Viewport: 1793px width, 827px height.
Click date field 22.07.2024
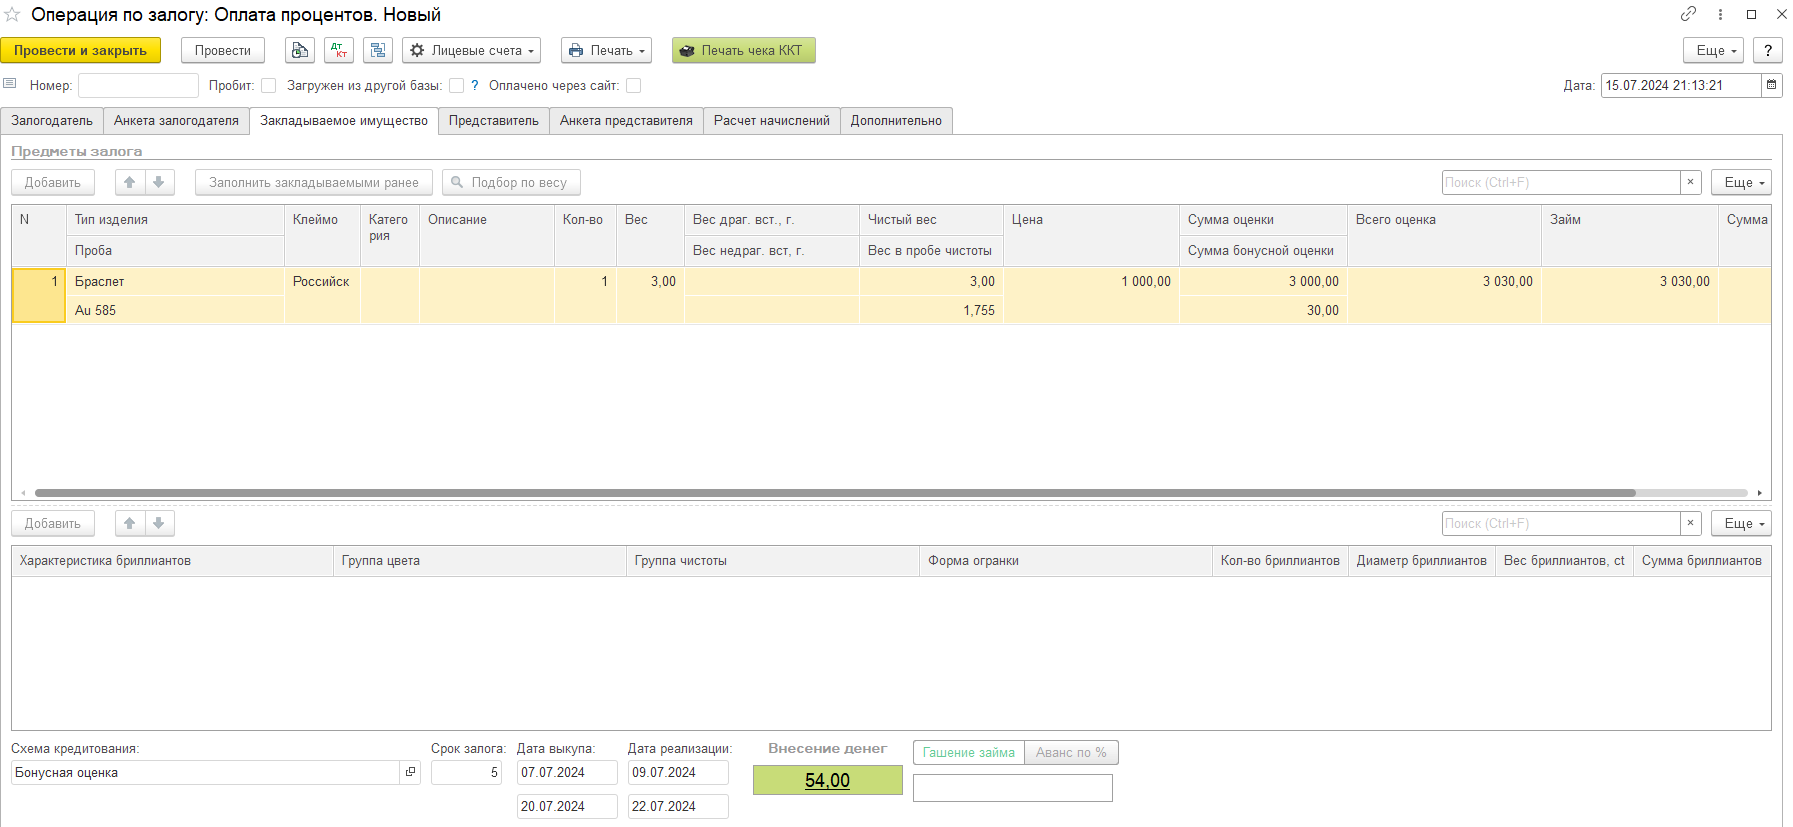(678, 806)
